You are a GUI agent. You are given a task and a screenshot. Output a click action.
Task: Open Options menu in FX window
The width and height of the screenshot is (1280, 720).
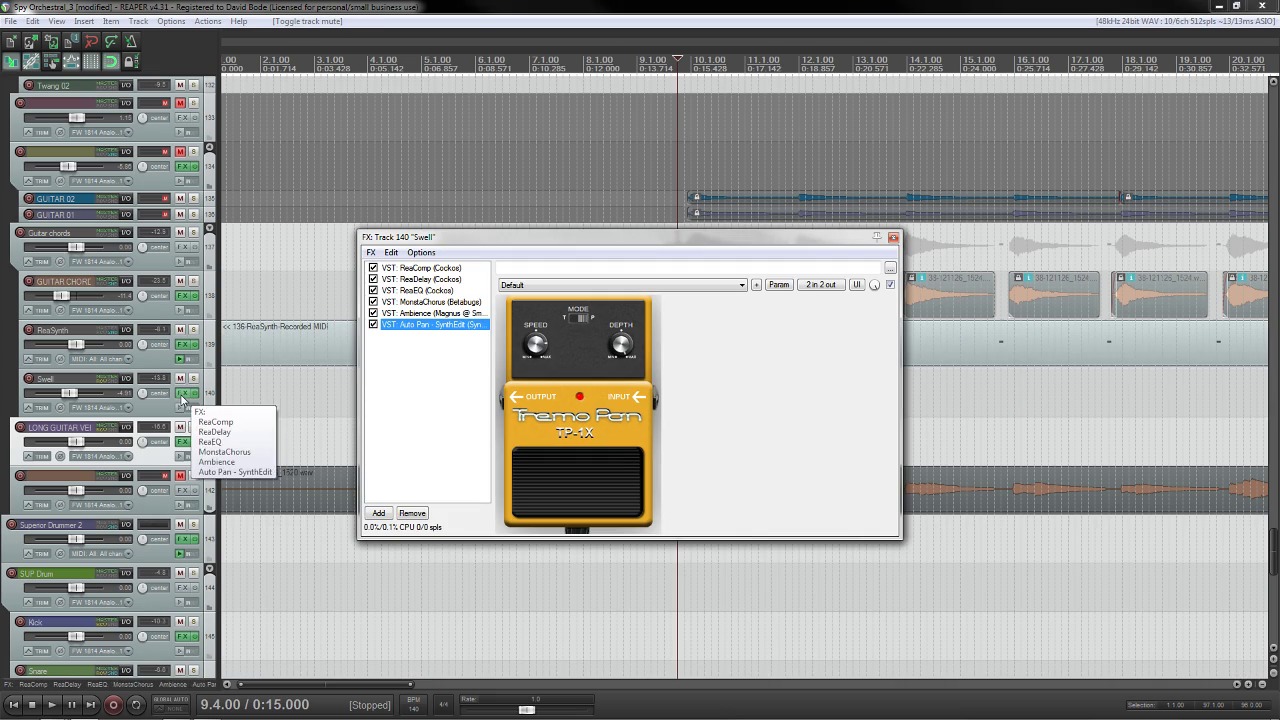tap(421, 253)
